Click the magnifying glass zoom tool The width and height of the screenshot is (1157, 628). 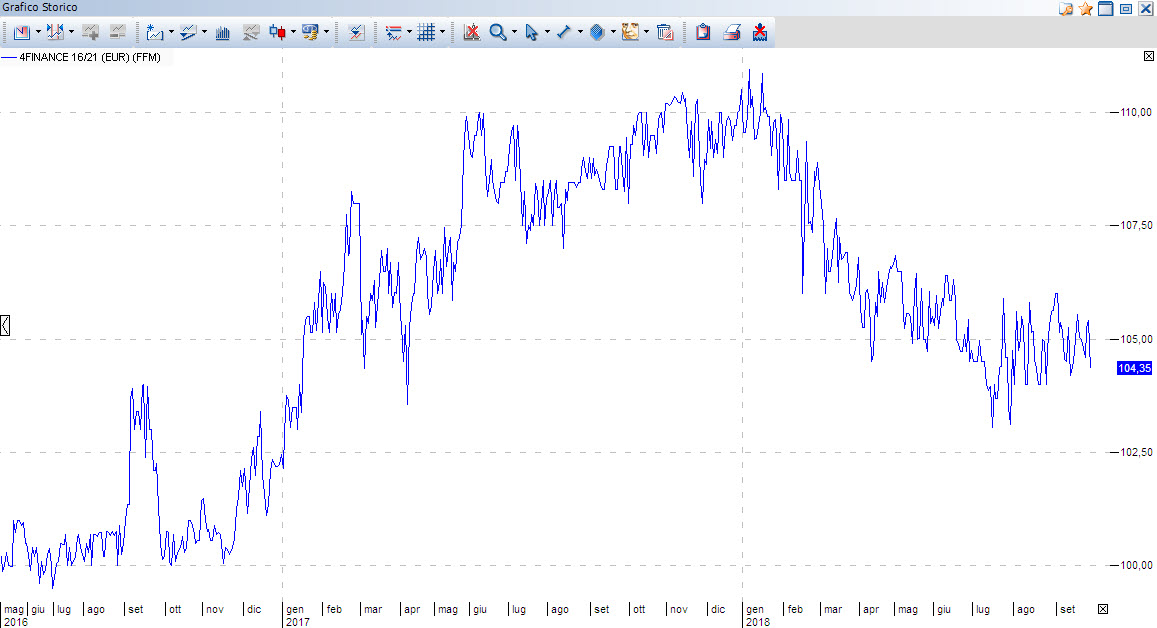point(497,32)
